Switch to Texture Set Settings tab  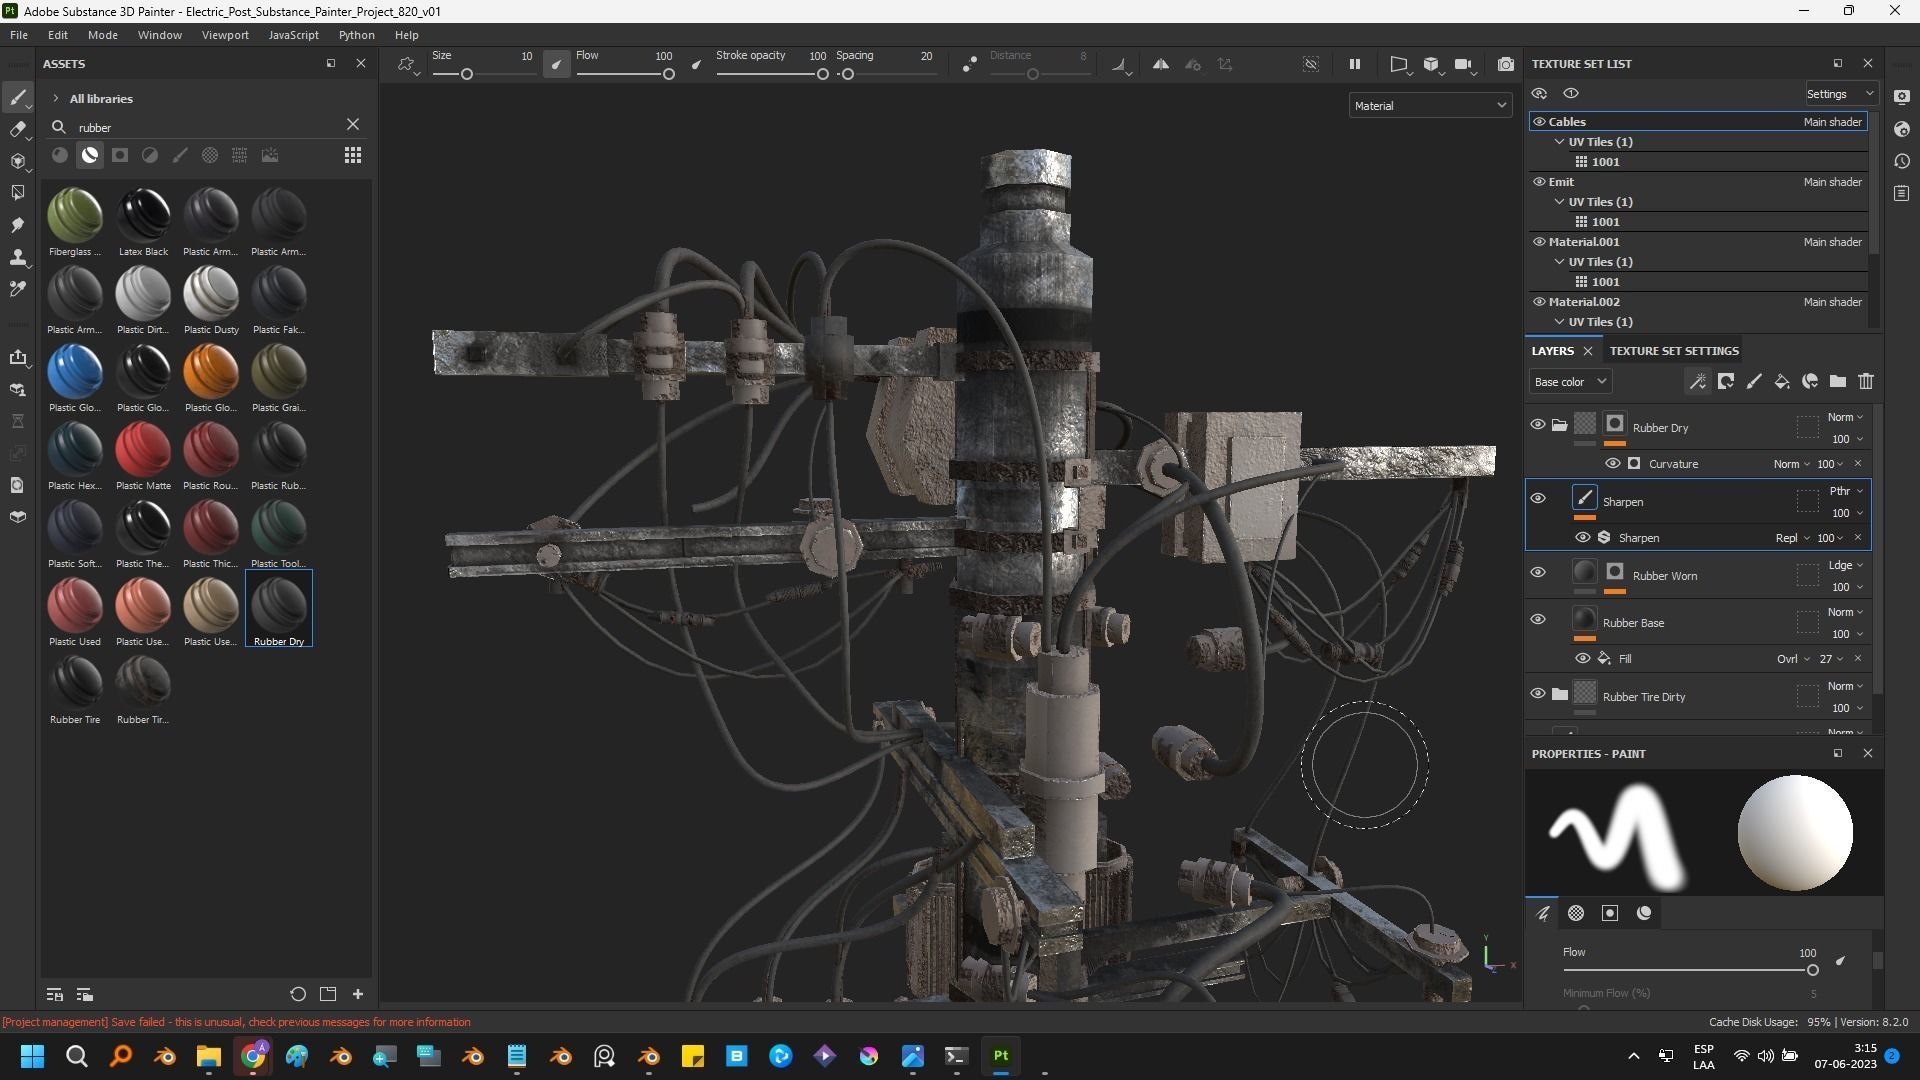click(1673, 351)
